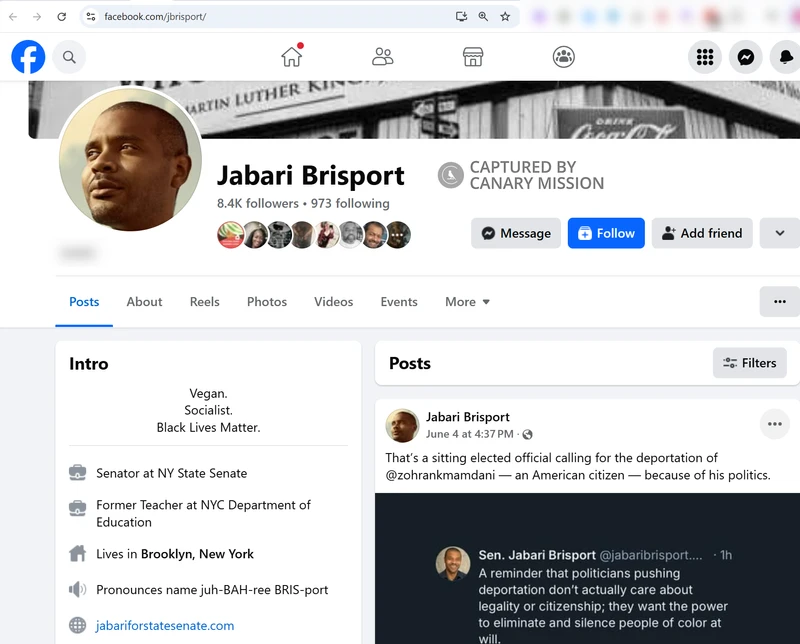Click the Facebook search magnifier
800x644 pixels.
(x=69, y=57)
